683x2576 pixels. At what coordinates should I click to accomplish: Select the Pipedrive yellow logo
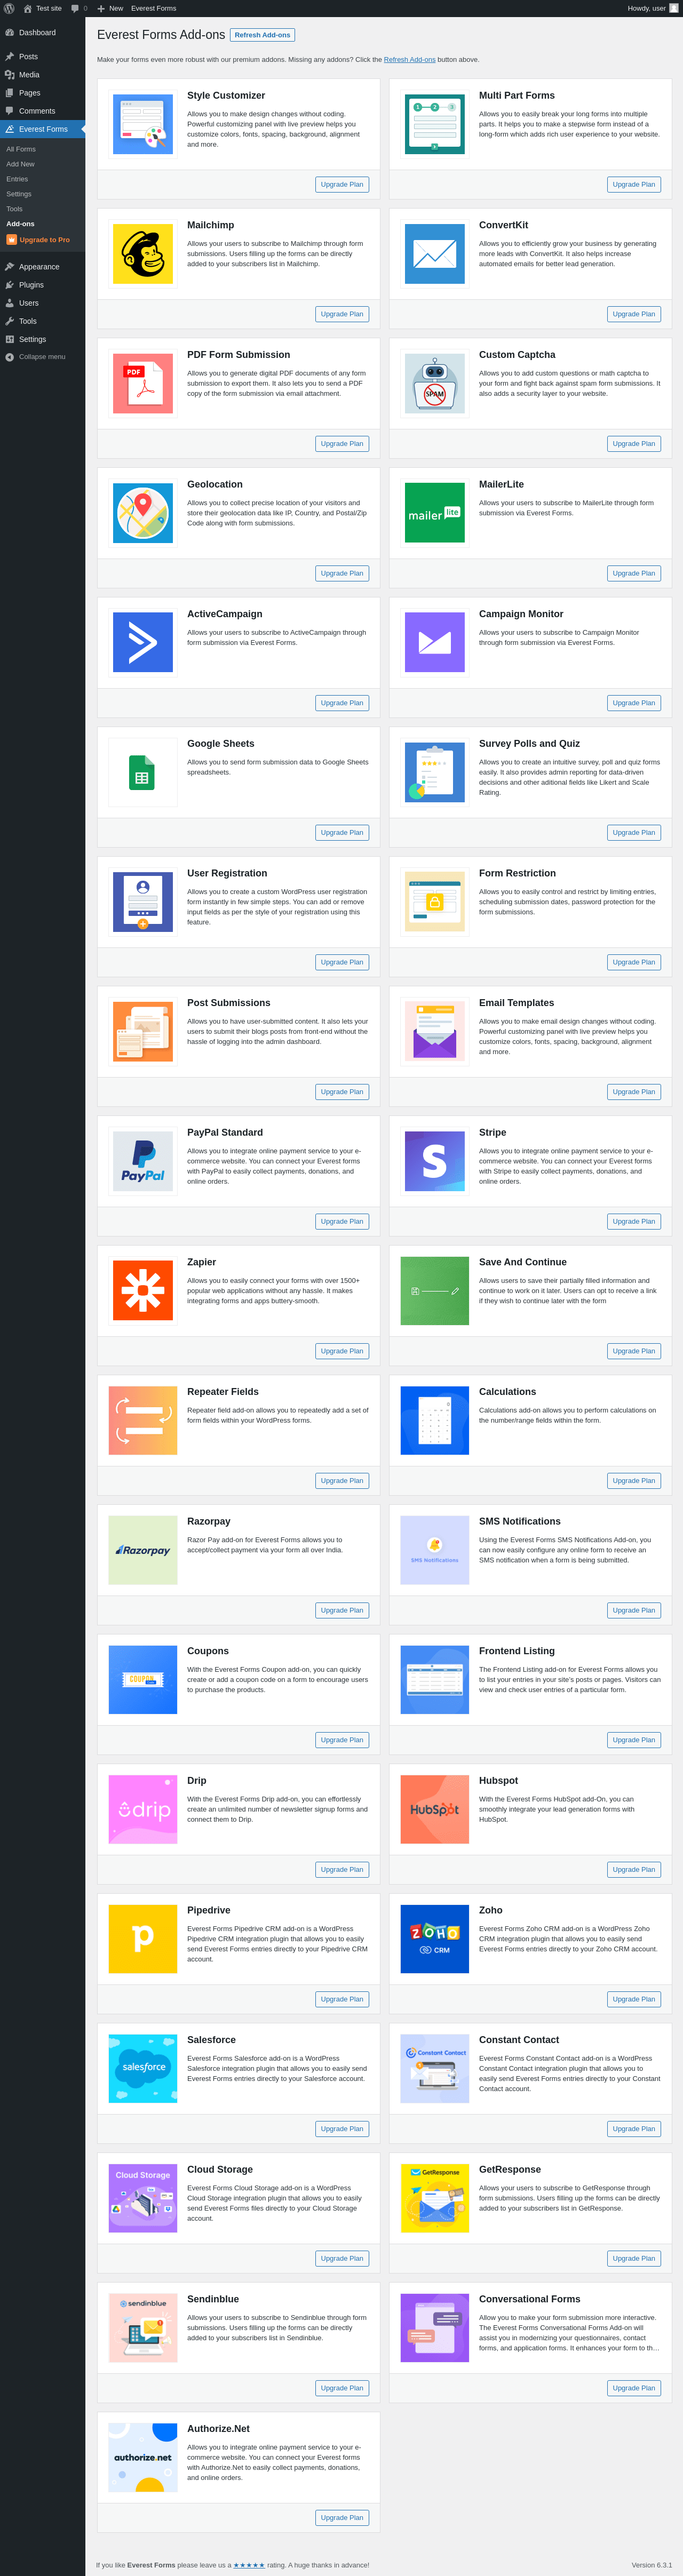[x=143, y=1939]
